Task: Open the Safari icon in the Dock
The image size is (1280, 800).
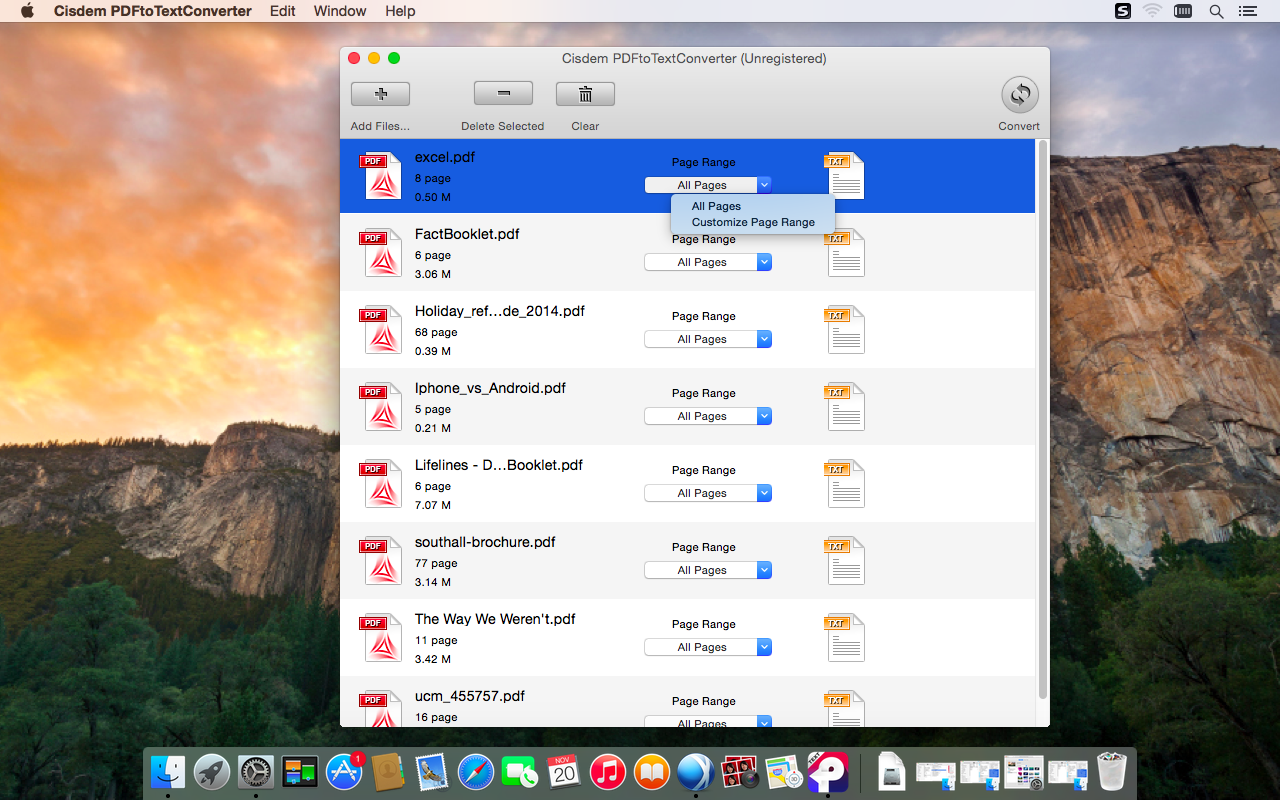Action: coord(476,772)
